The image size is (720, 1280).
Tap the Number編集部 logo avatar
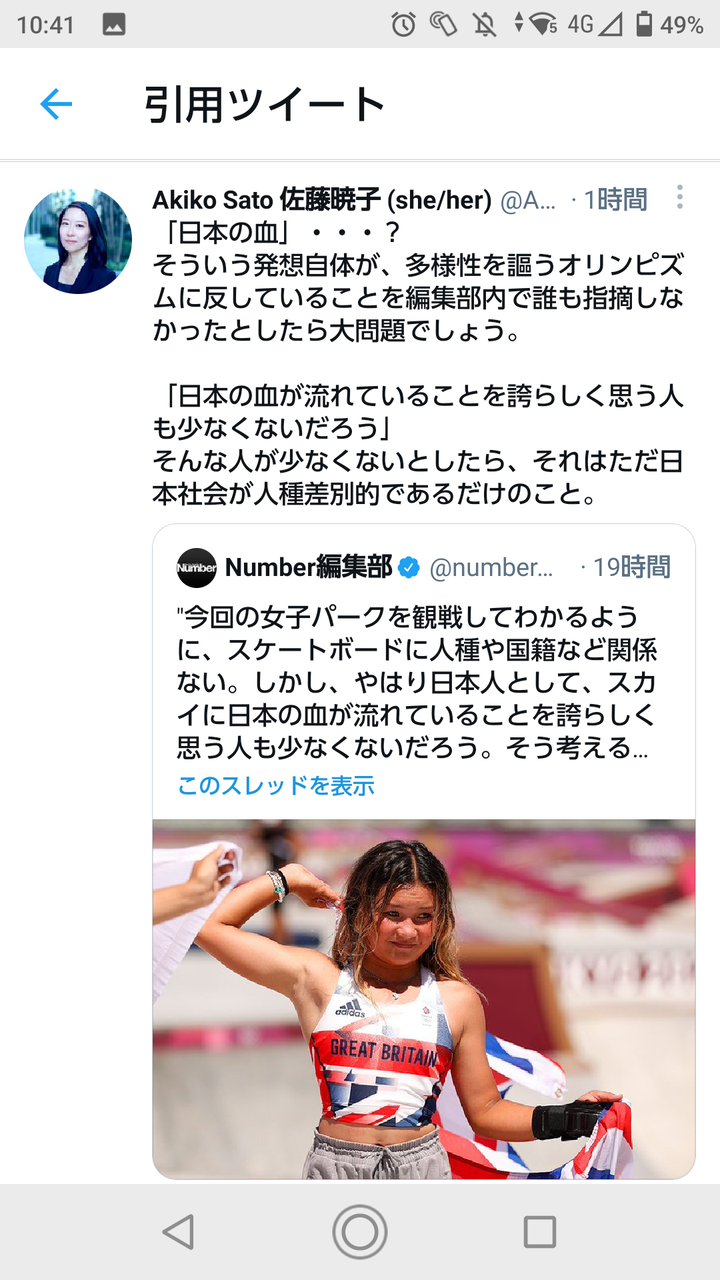click(196, 568)
